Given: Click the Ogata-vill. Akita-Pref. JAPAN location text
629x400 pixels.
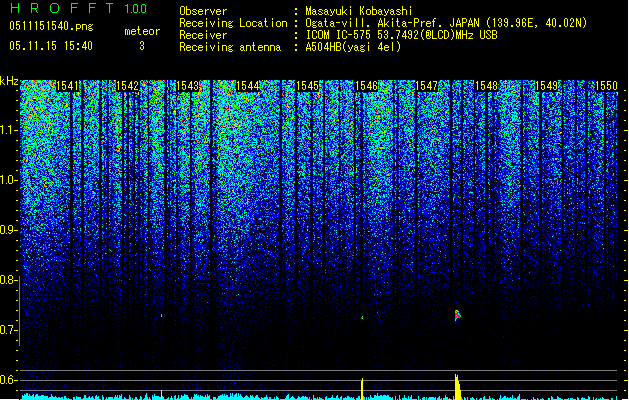Looking at the screenshot, I should pos(446,23).
